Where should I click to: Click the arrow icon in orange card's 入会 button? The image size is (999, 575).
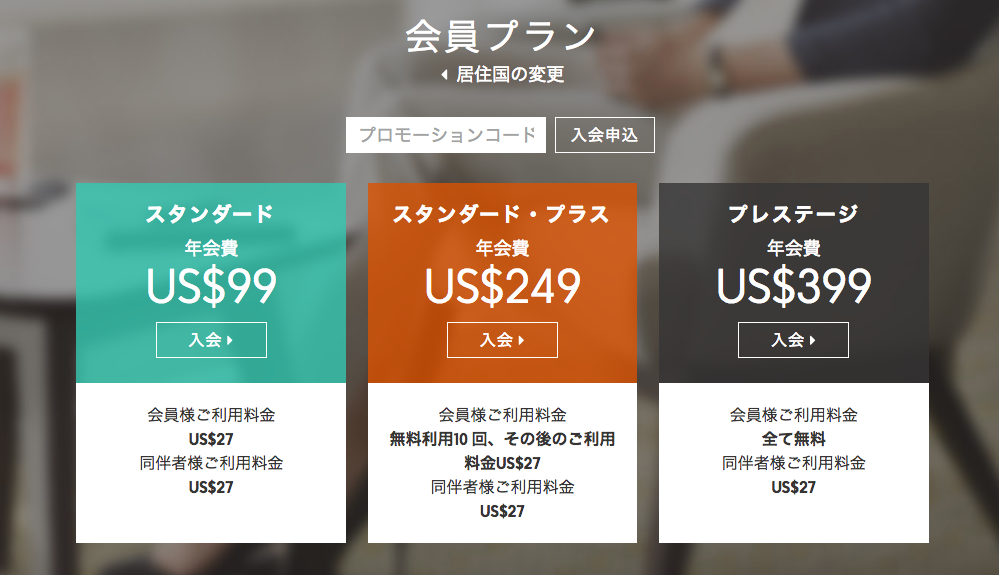tap(521, 341)
